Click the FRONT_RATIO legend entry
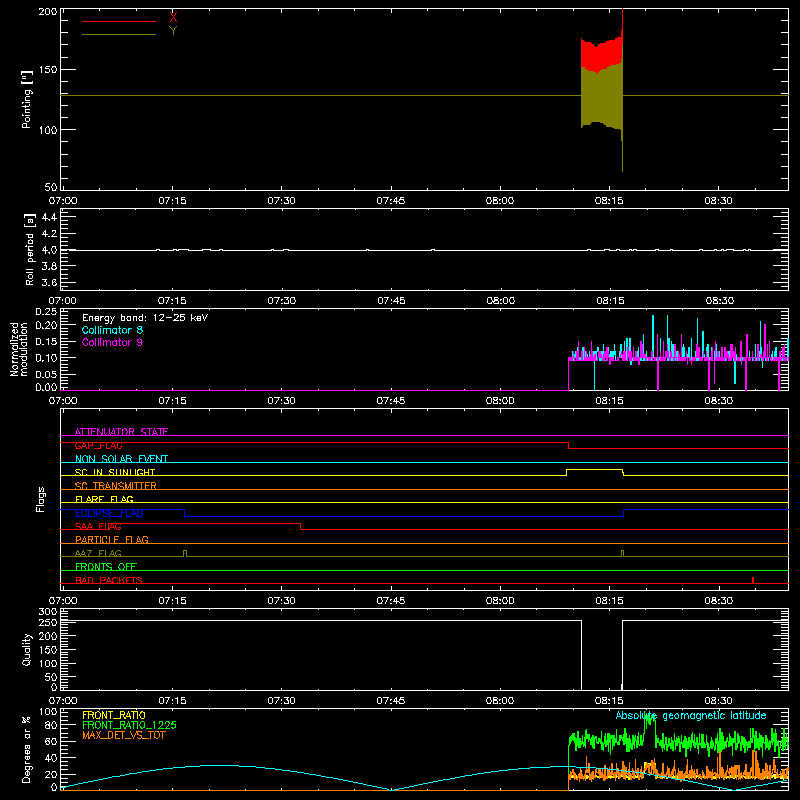 (114, 715)
